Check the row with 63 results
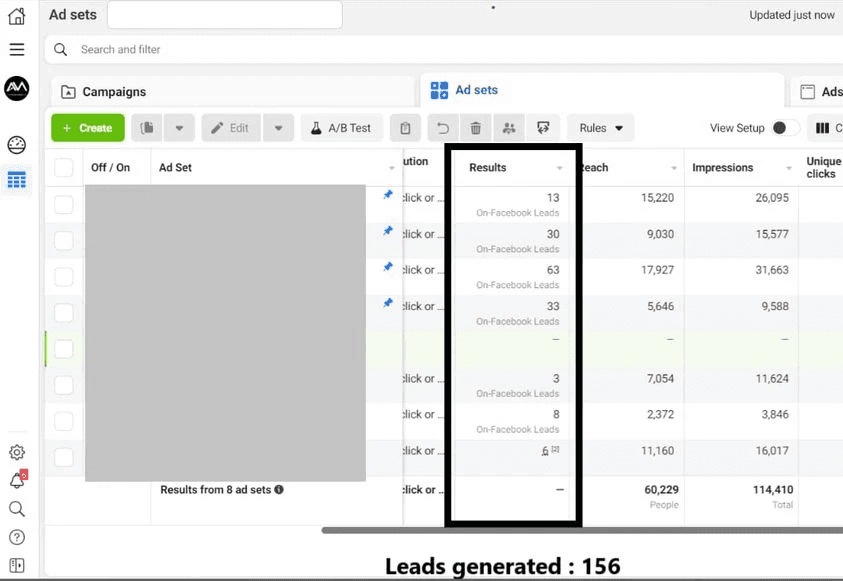Viewport: 843px width, 581px height. (63, 277)
